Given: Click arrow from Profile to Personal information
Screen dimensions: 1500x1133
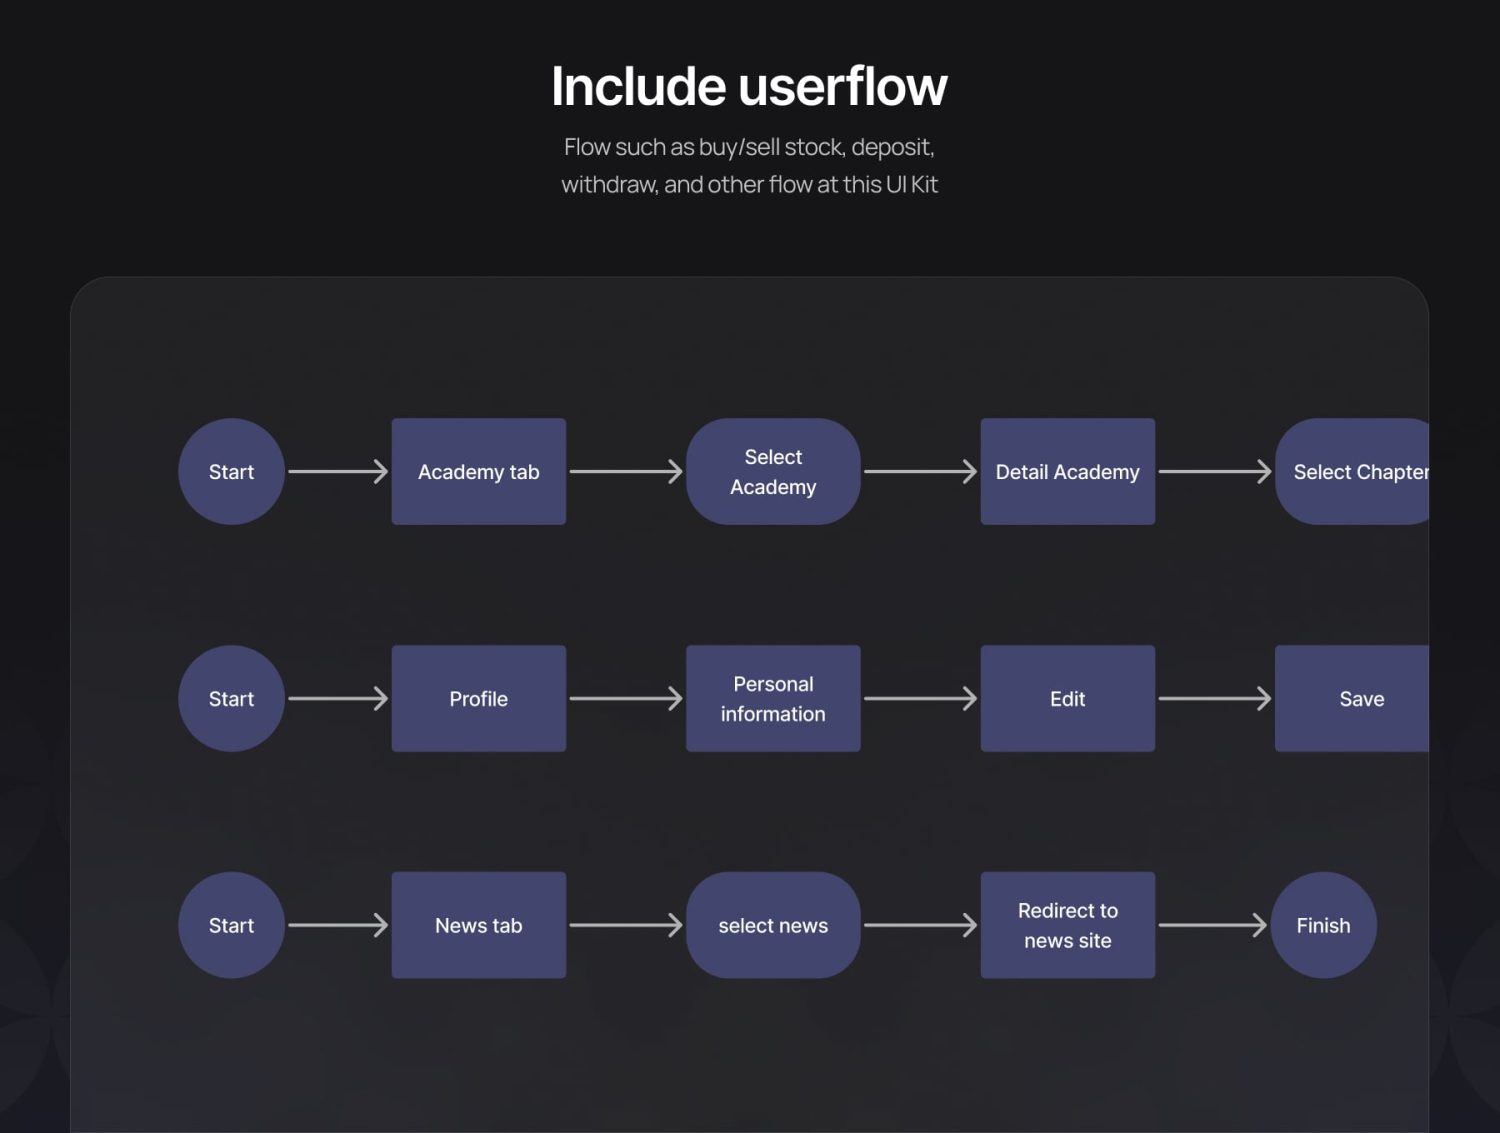Looking at the screenshot, I should point(626,698).
